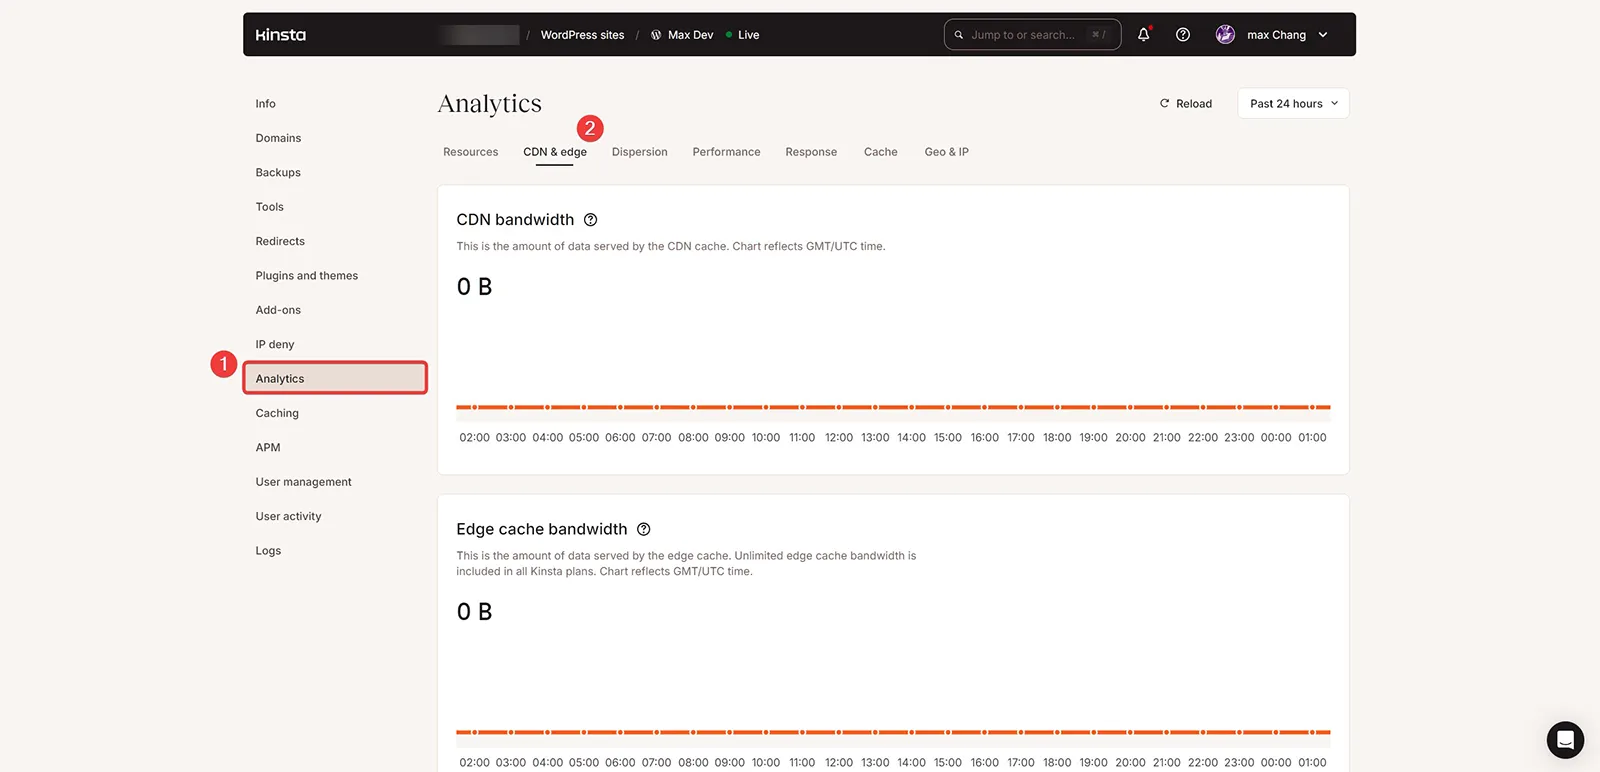Open the notifications bell
The width and height of the screenshot is (1600, 772).
coord(1144,34)
